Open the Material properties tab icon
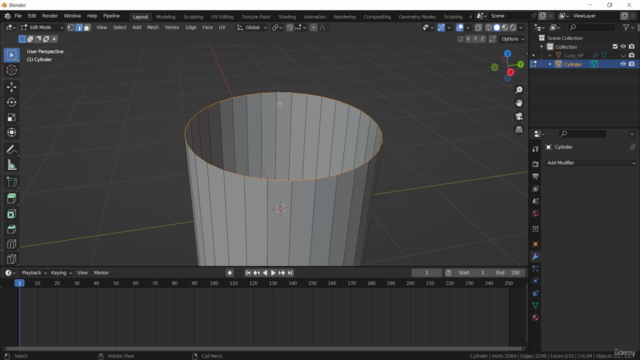Viewport: 640px width, 360px height. point(535,318)
